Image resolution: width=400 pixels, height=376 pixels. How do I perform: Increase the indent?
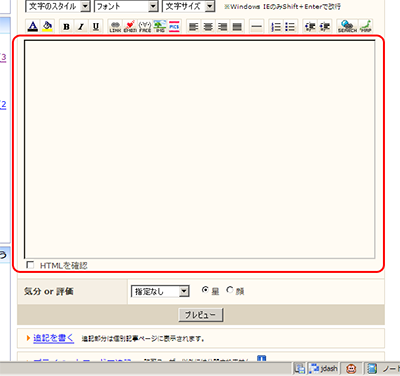(325, 26)
